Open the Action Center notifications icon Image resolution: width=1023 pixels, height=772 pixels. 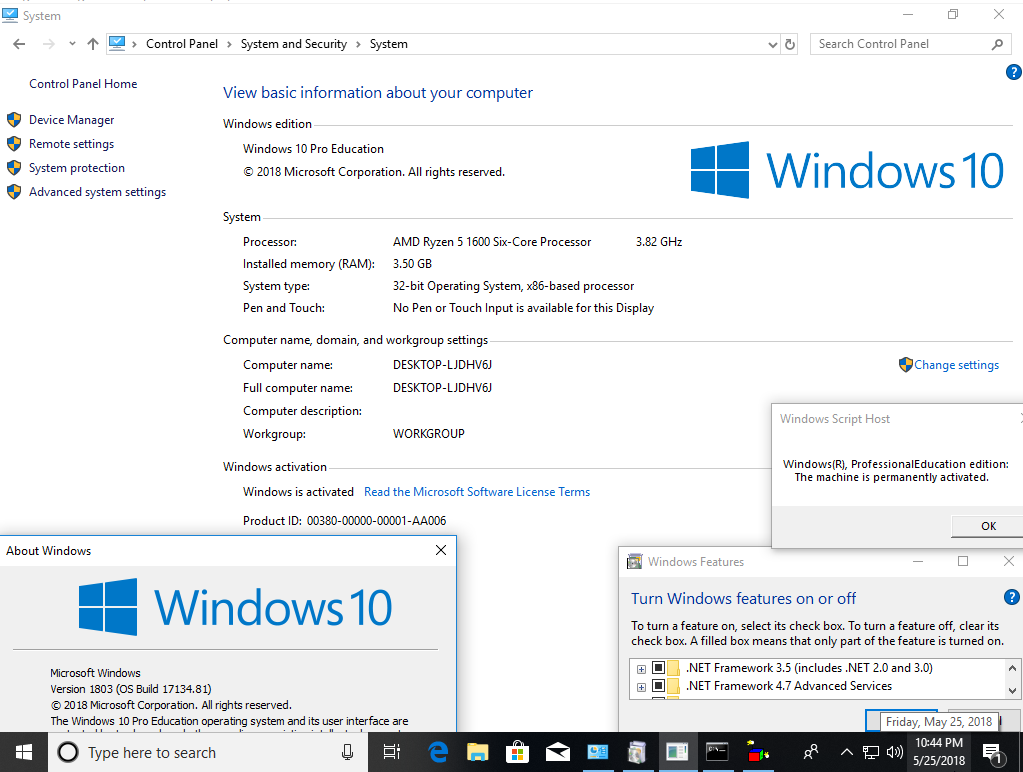point(992,752)
